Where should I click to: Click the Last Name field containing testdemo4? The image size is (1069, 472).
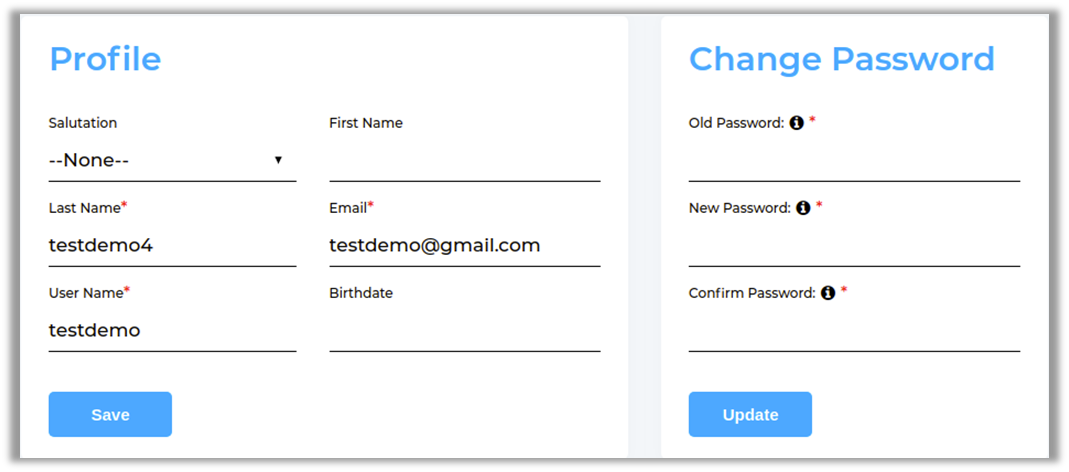click(172, 245)
